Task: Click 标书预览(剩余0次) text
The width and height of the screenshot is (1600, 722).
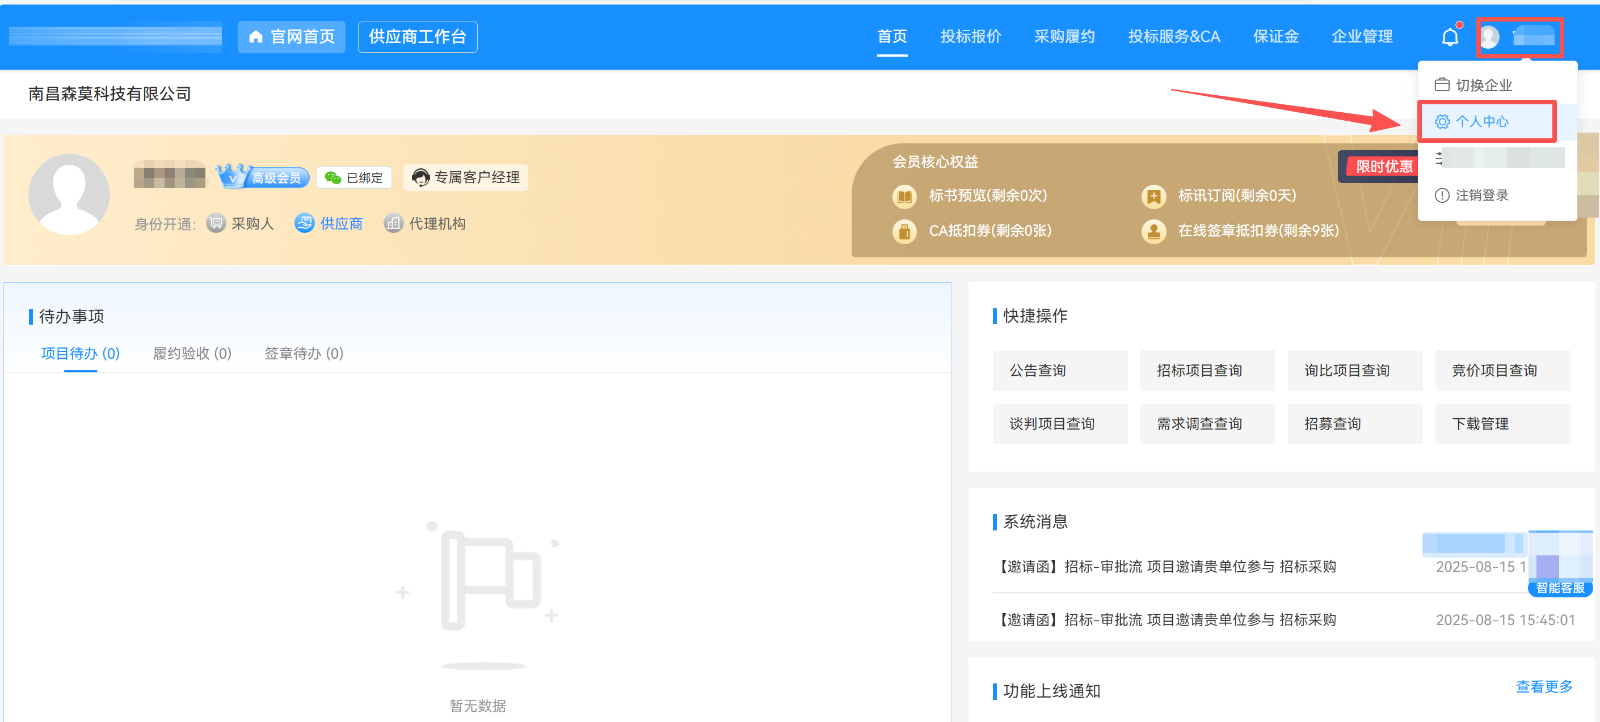Action: (988, 196)
